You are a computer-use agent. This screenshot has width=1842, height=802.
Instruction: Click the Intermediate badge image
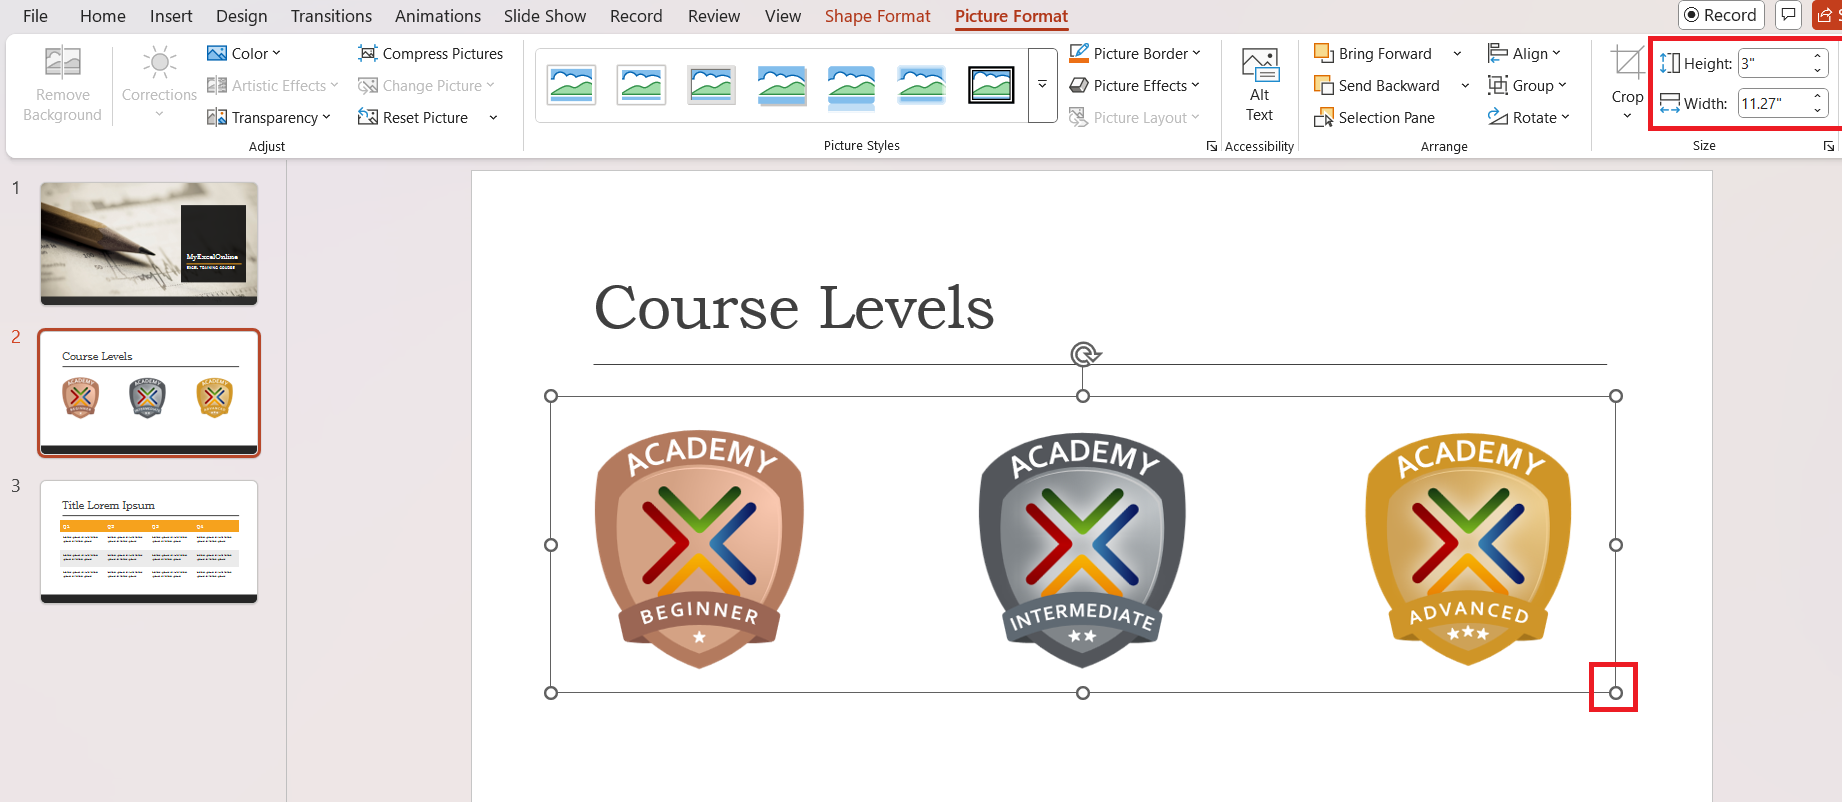click(1082, 549)
